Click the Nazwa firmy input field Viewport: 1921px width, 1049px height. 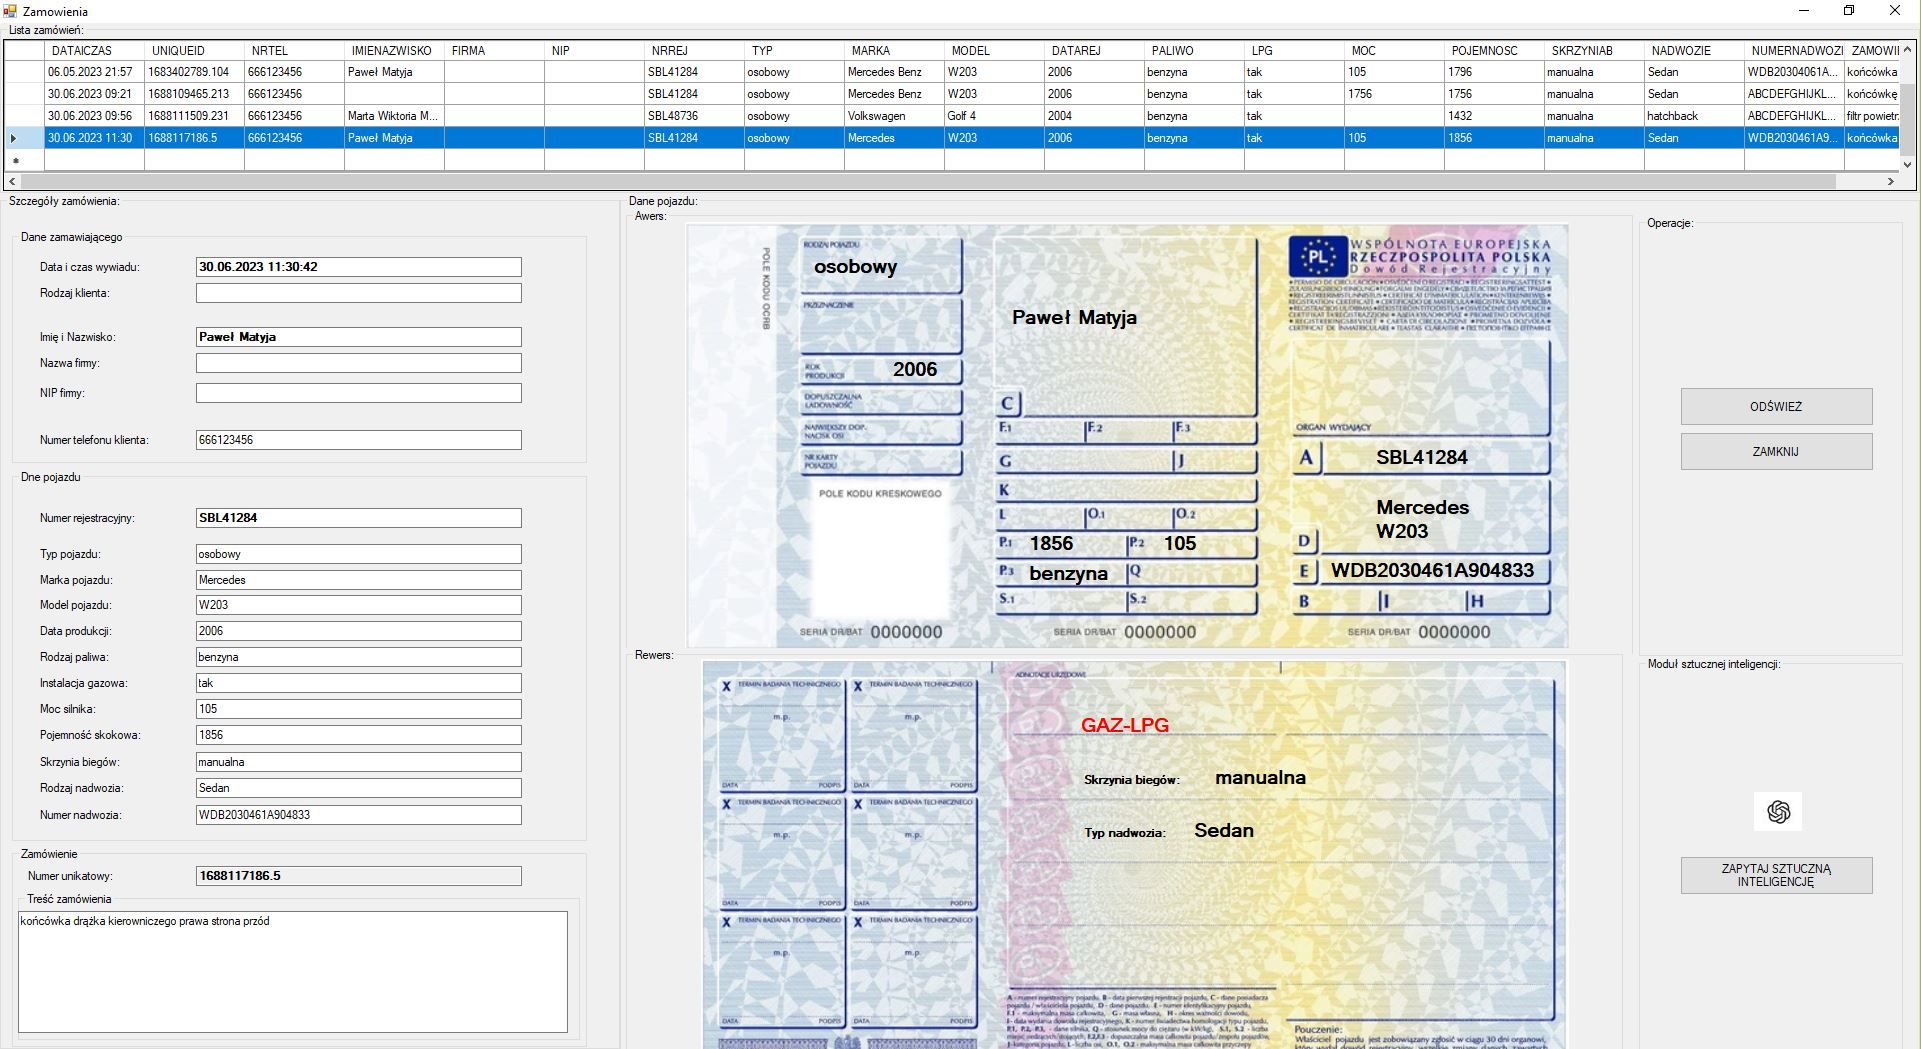coord(358,363)
